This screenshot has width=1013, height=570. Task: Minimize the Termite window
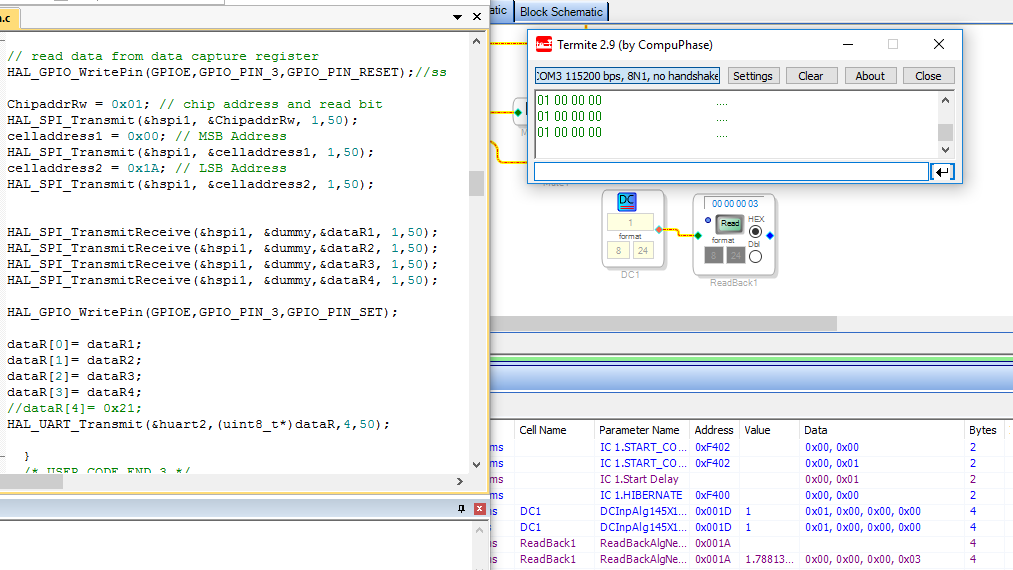848,44
